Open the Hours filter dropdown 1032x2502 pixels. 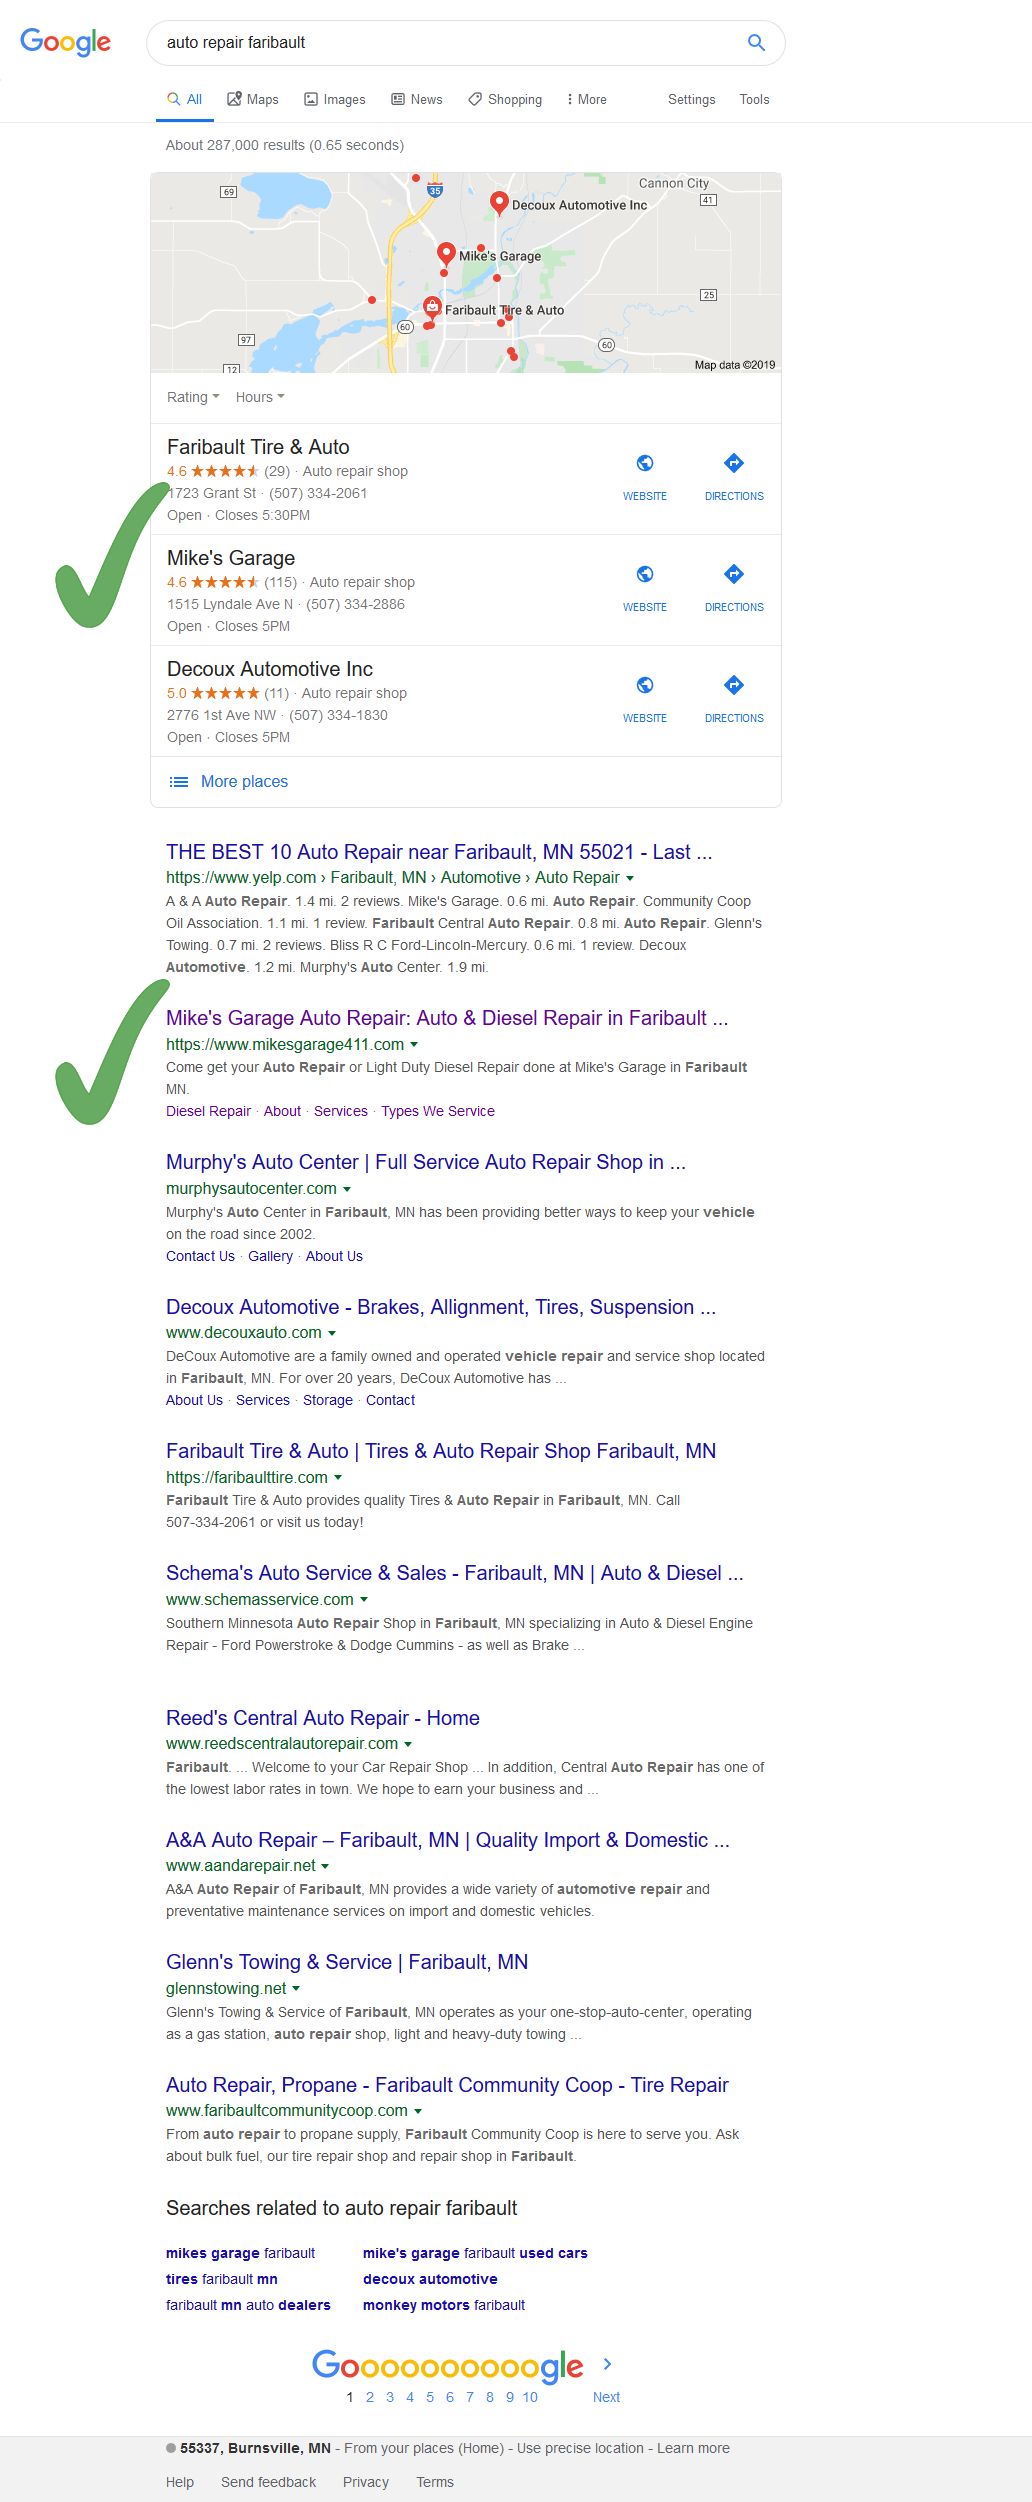click(260, 397)
